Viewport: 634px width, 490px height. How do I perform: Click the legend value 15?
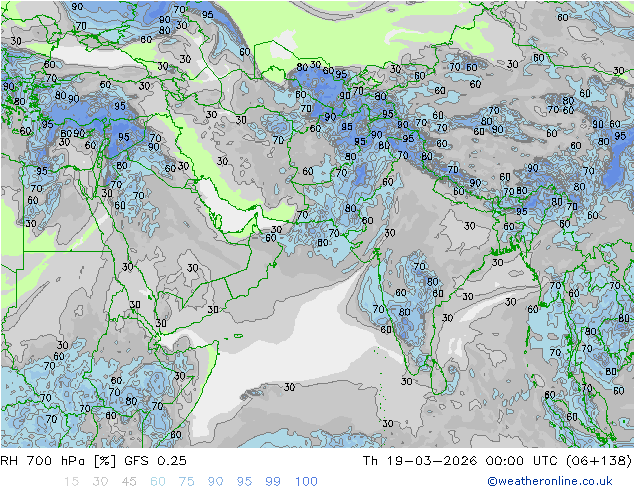point(71,481)
